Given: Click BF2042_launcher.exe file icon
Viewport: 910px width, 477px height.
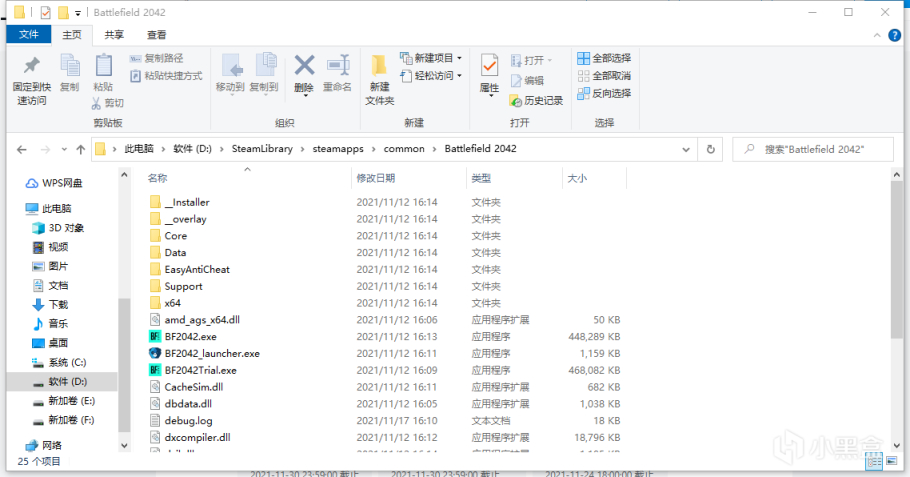Looking at the screenshot, I should [155, 353].
